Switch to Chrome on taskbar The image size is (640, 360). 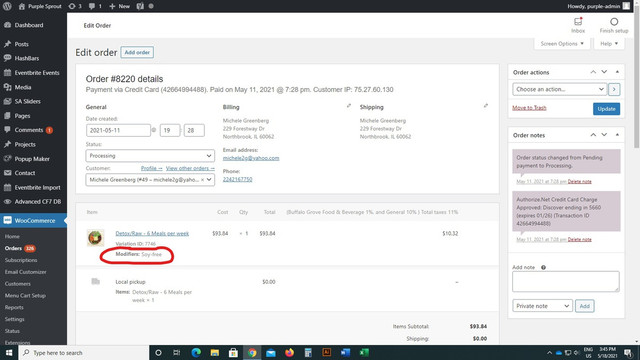click(x=252, y=353)
